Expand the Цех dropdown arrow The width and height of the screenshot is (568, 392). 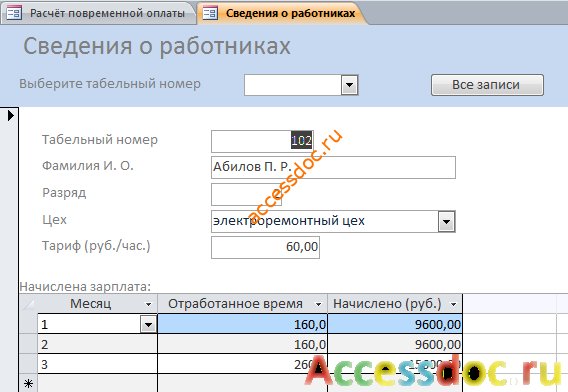[447, 221]
